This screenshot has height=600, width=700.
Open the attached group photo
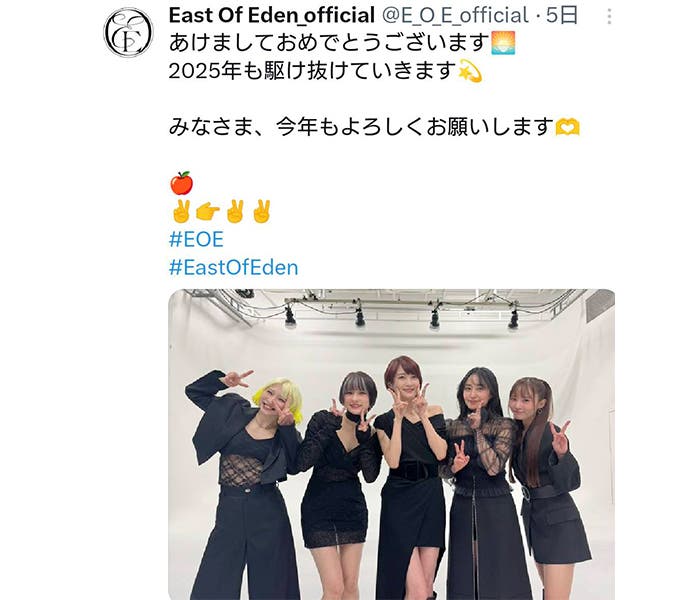click(x=392, y=444)
